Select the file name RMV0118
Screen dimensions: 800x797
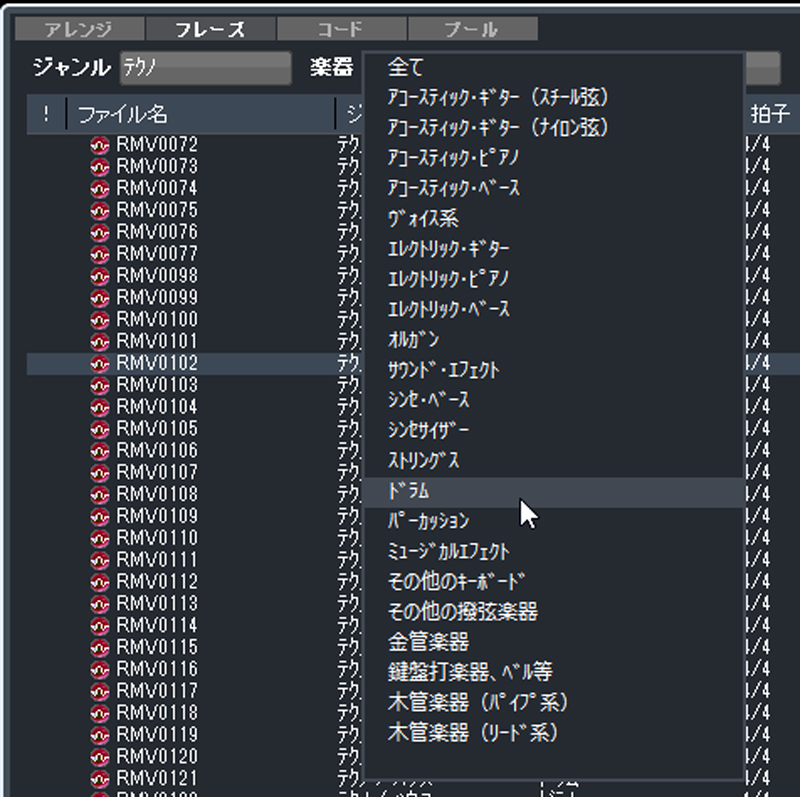(x=157, y=713)
